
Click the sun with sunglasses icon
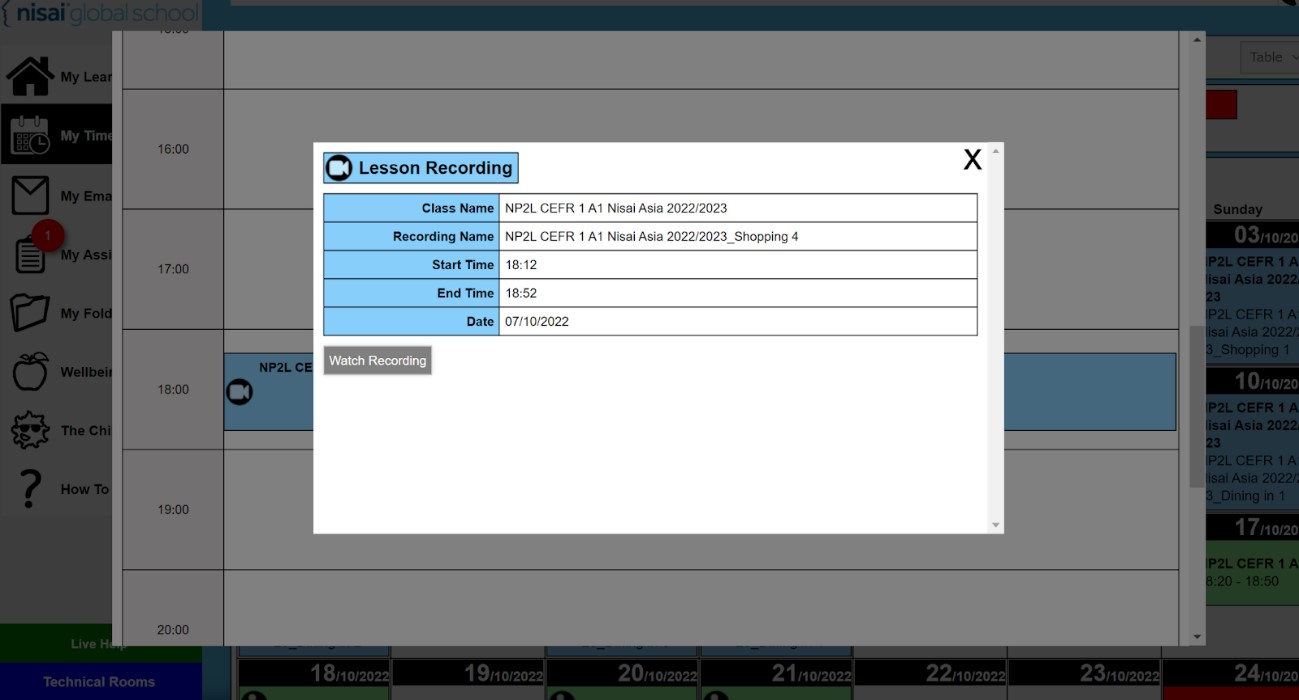click(30, 430)
